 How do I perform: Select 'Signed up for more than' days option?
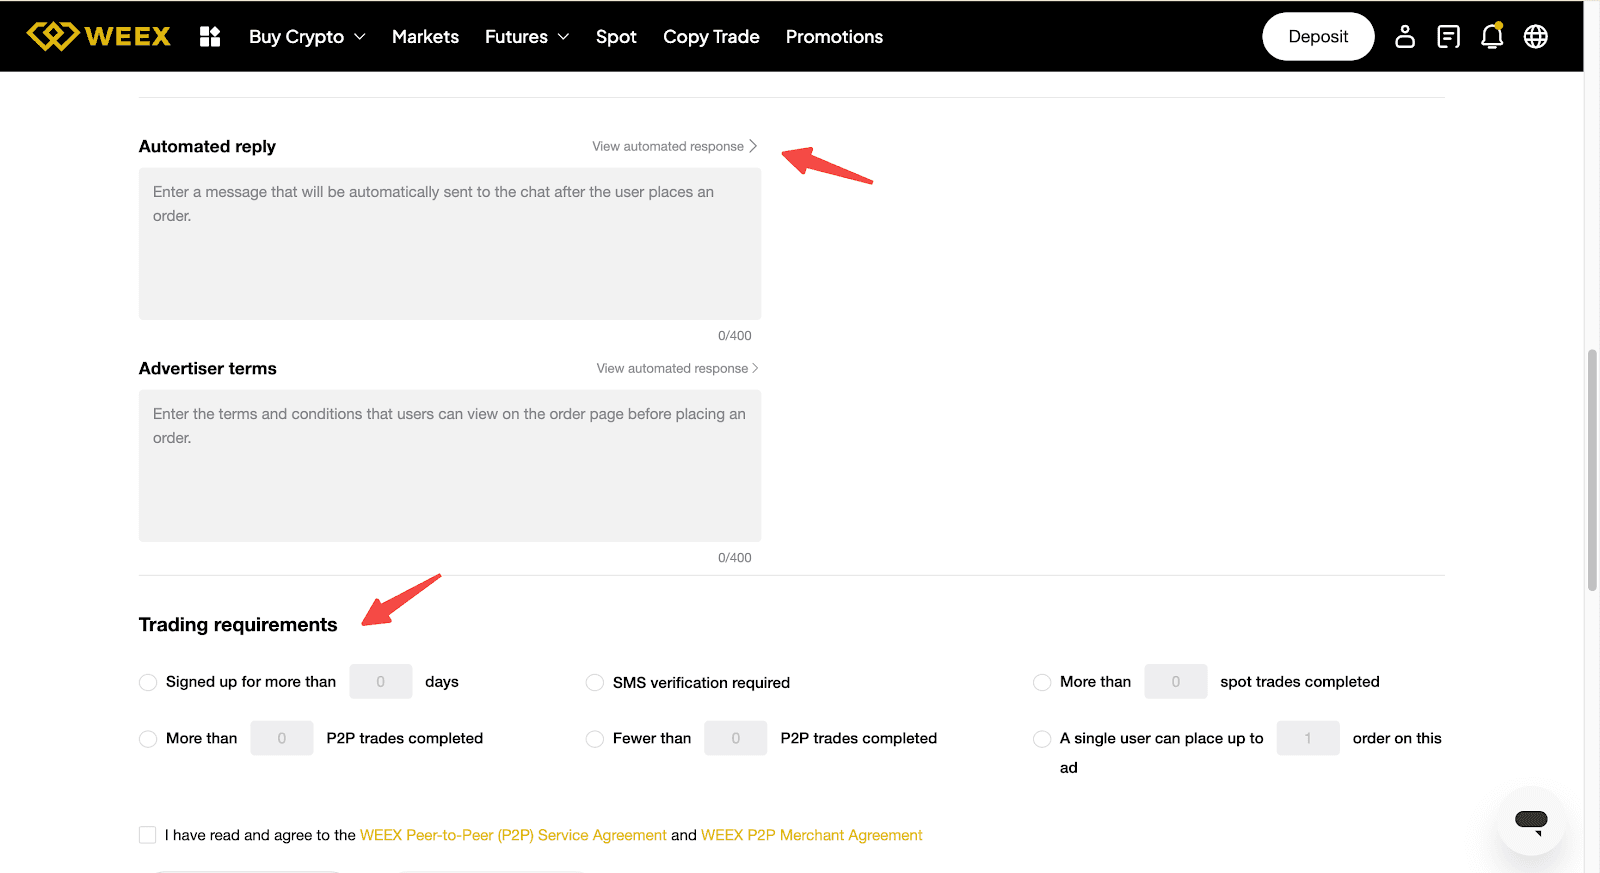click(148, 682)
